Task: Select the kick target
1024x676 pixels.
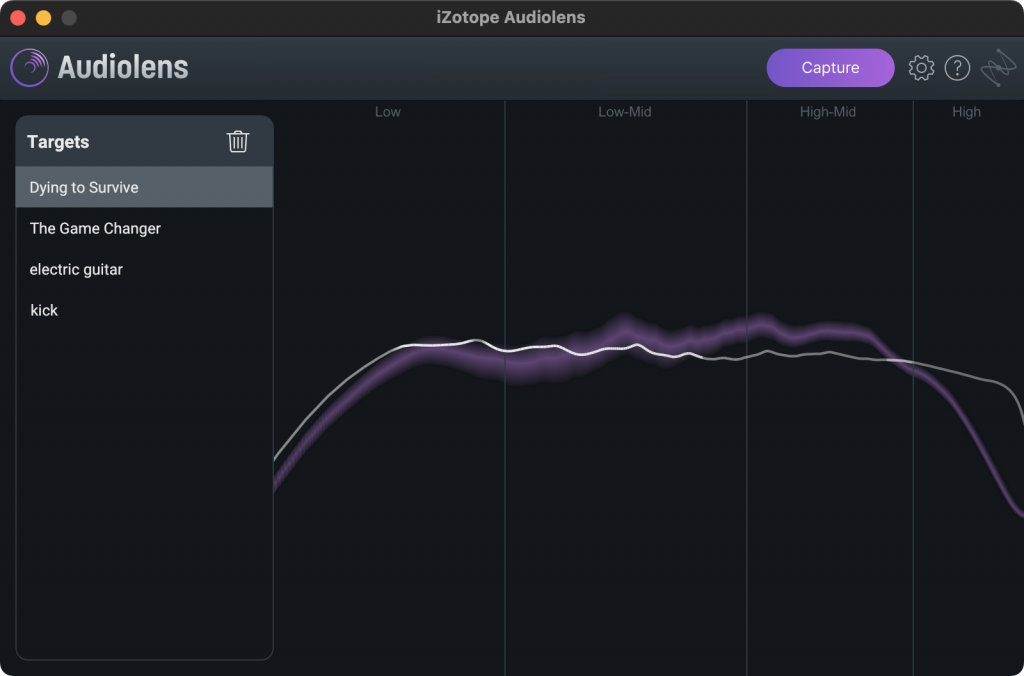Action: [x=144, y=310]
